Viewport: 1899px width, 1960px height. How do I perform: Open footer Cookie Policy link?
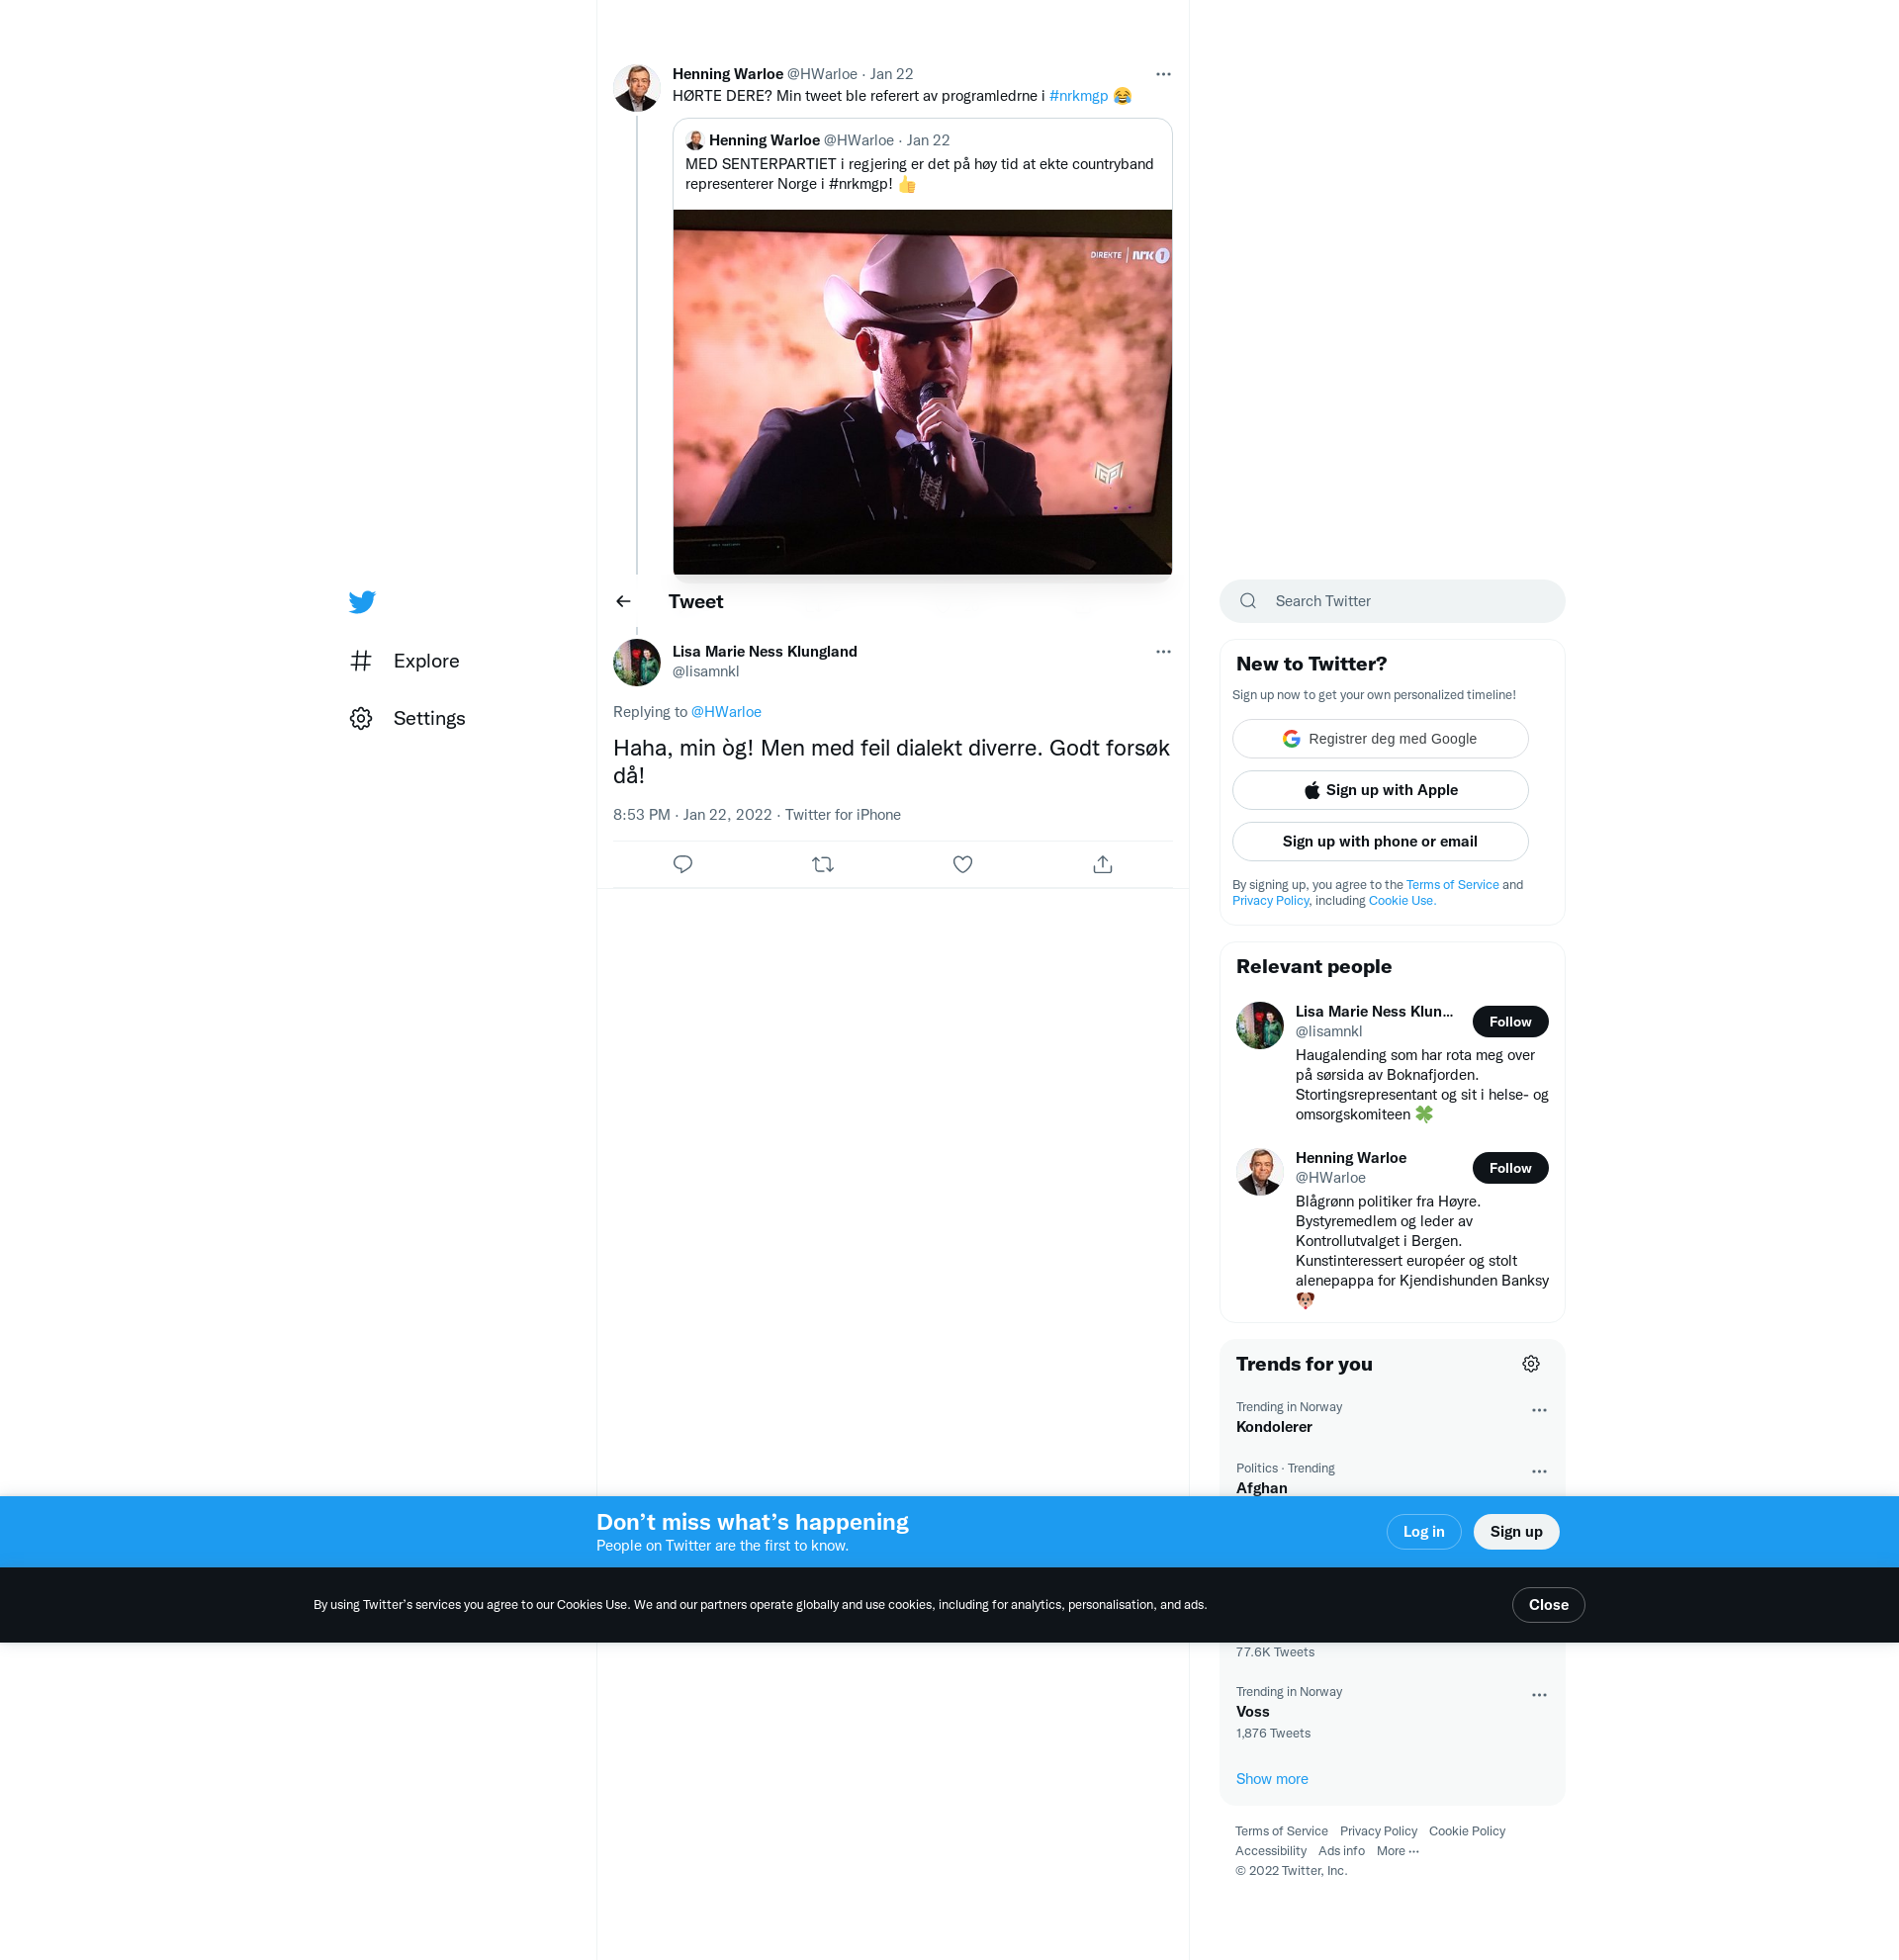click(1467, 1831)
